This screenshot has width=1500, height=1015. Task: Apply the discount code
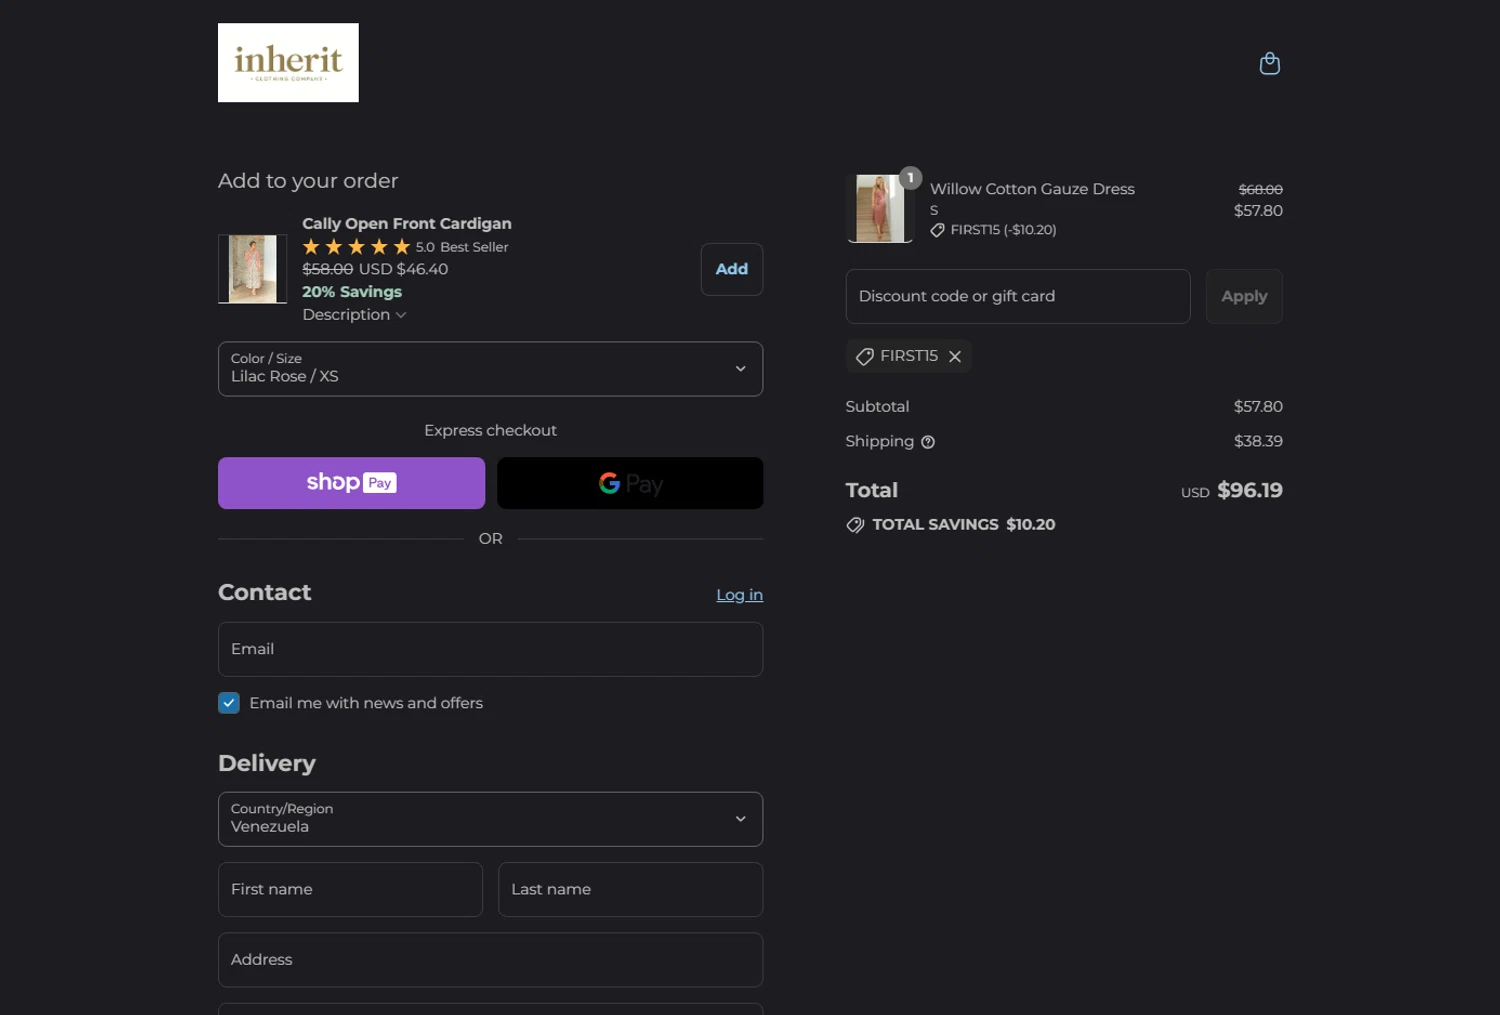(x=1244, y=296)
